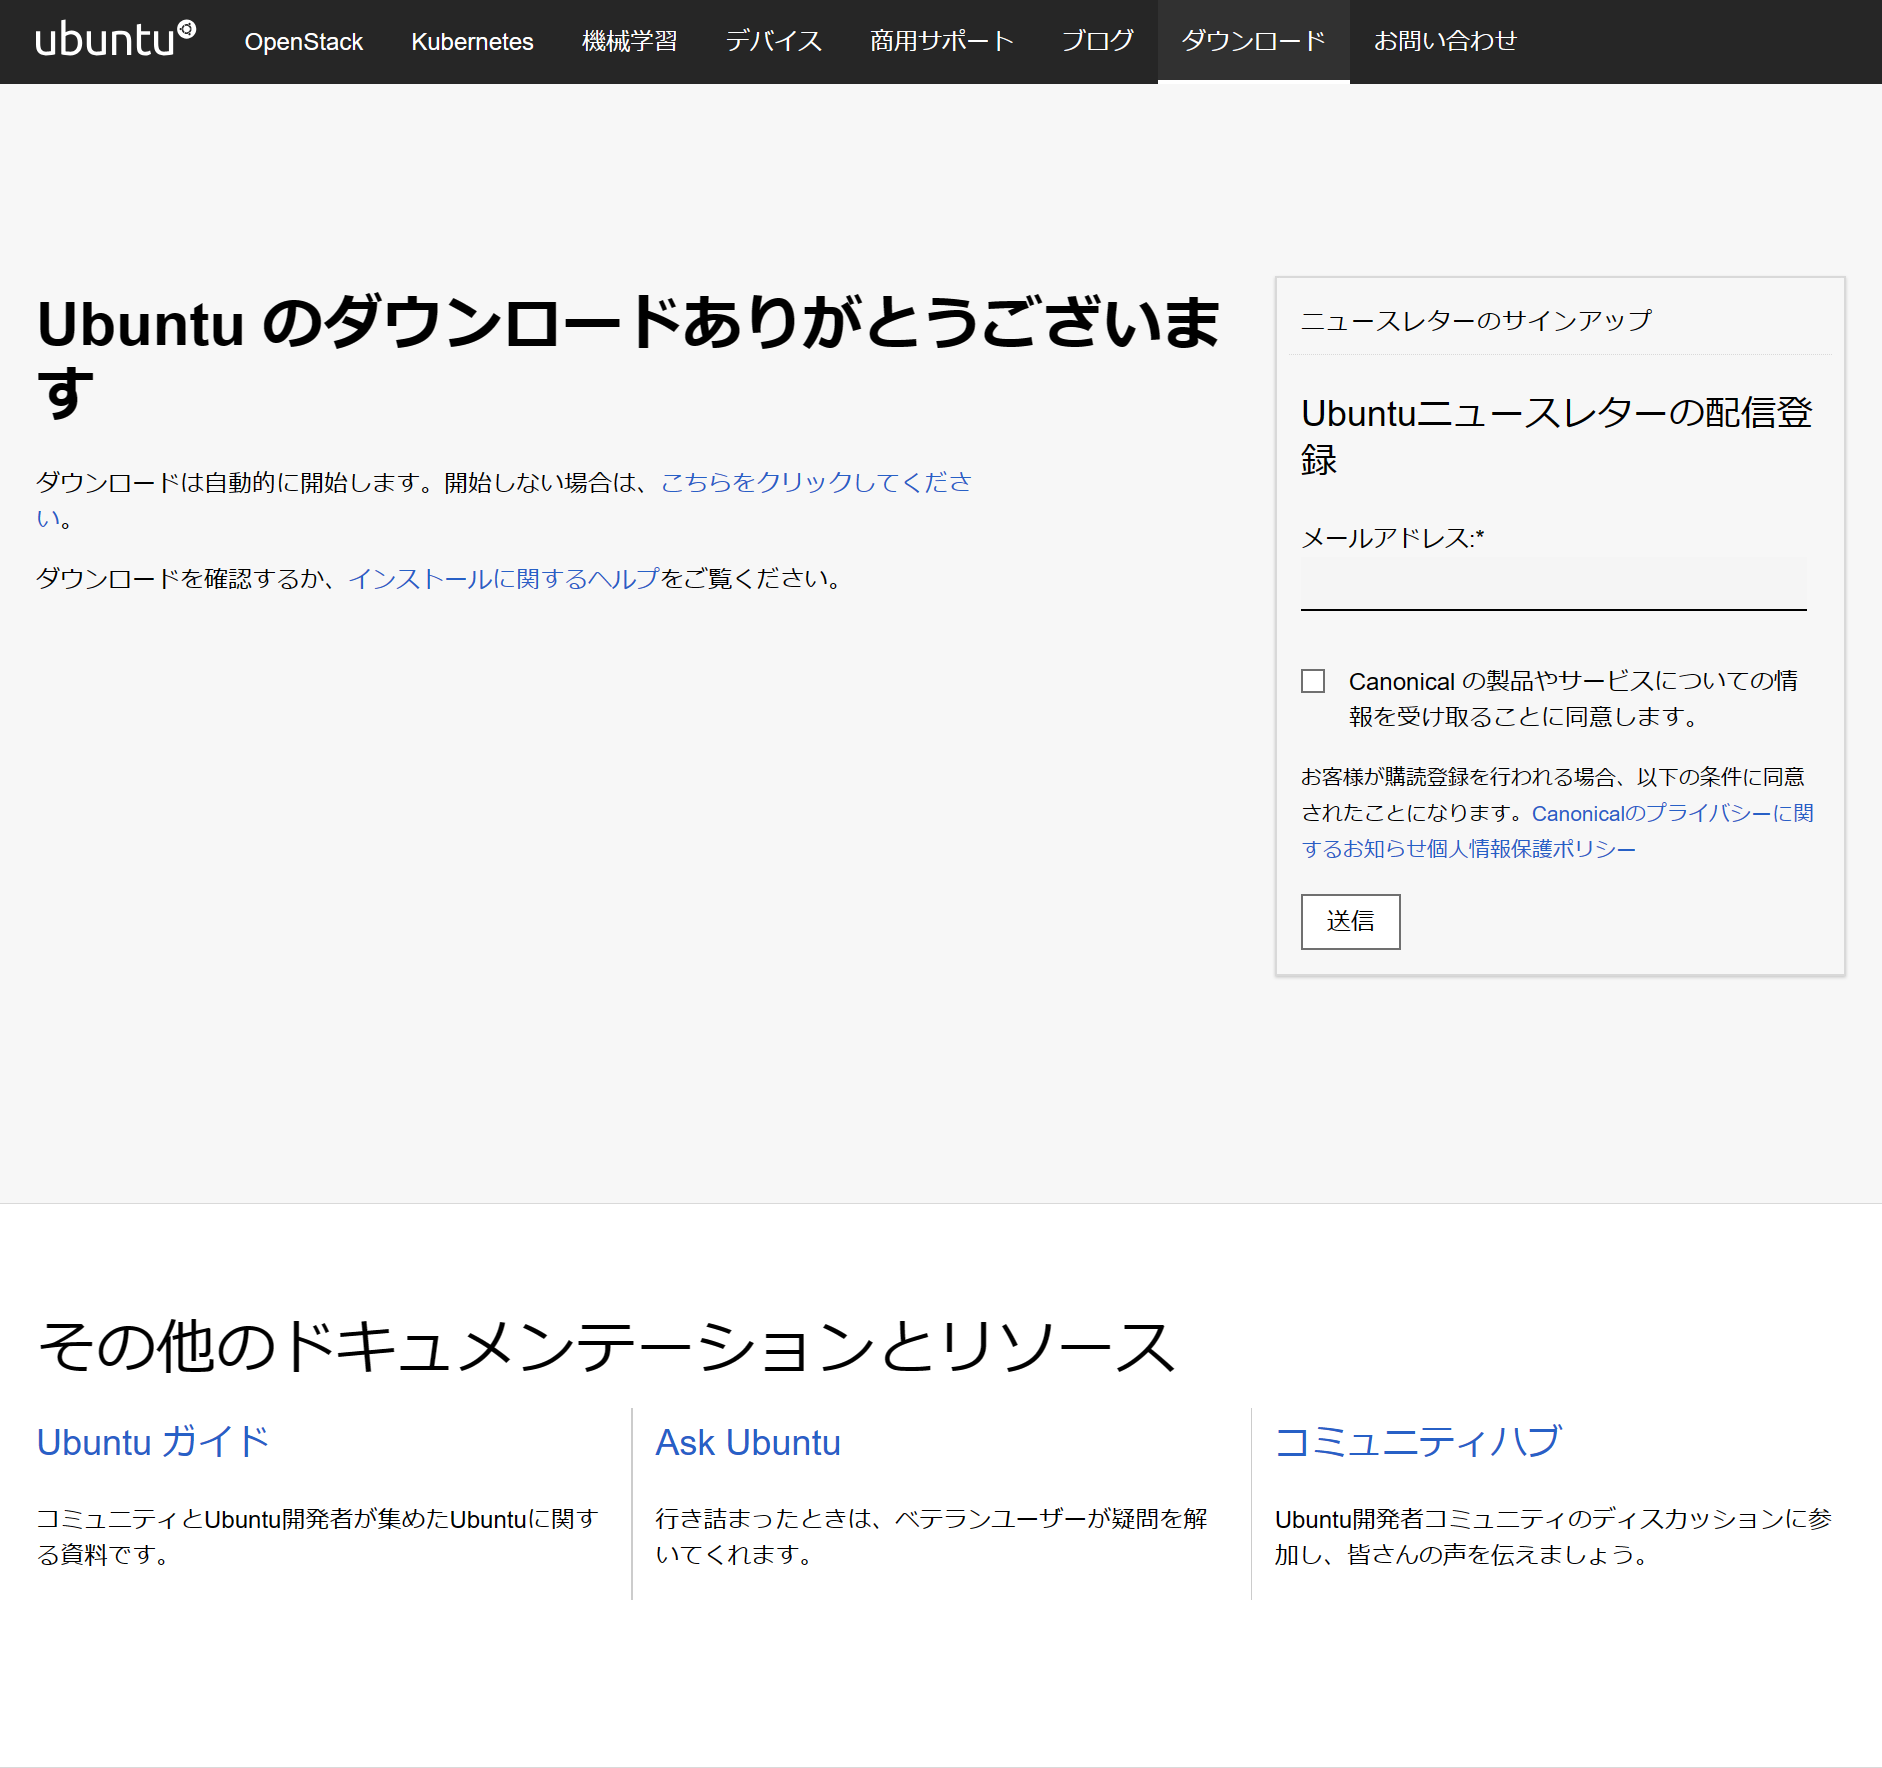The height and width of the screenshot is (1768, 1882).
Task: Click the description text under Ask Ubuntu
Action: (x=931, y=1537)
